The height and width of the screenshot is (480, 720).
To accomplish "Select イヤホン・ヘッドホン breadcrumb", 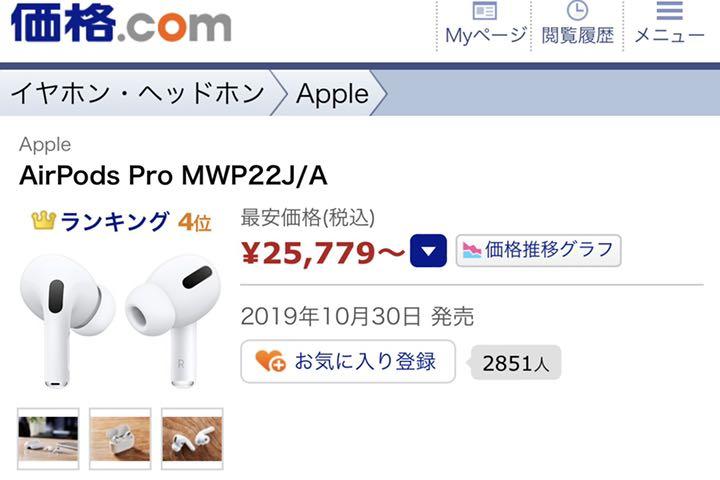I will (137, 93).
